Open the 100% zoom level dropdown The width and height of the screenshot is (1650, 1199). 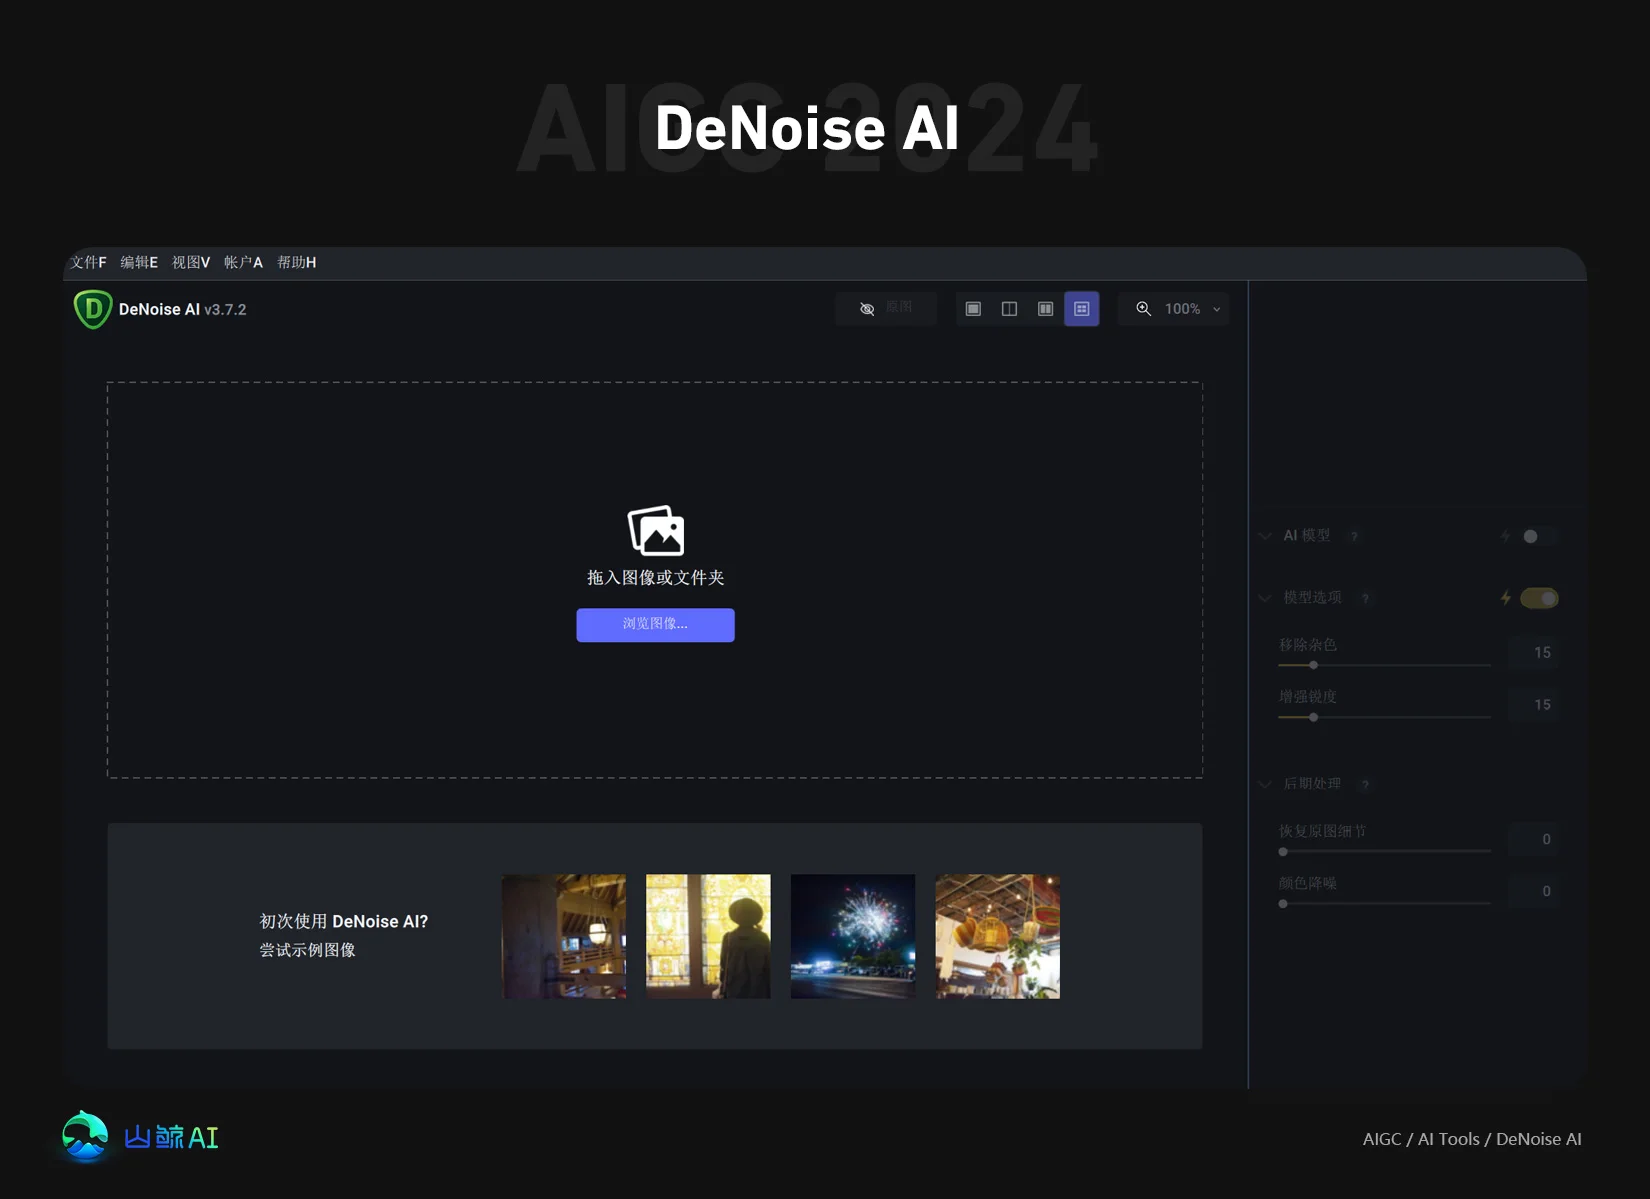[1193, 309]
